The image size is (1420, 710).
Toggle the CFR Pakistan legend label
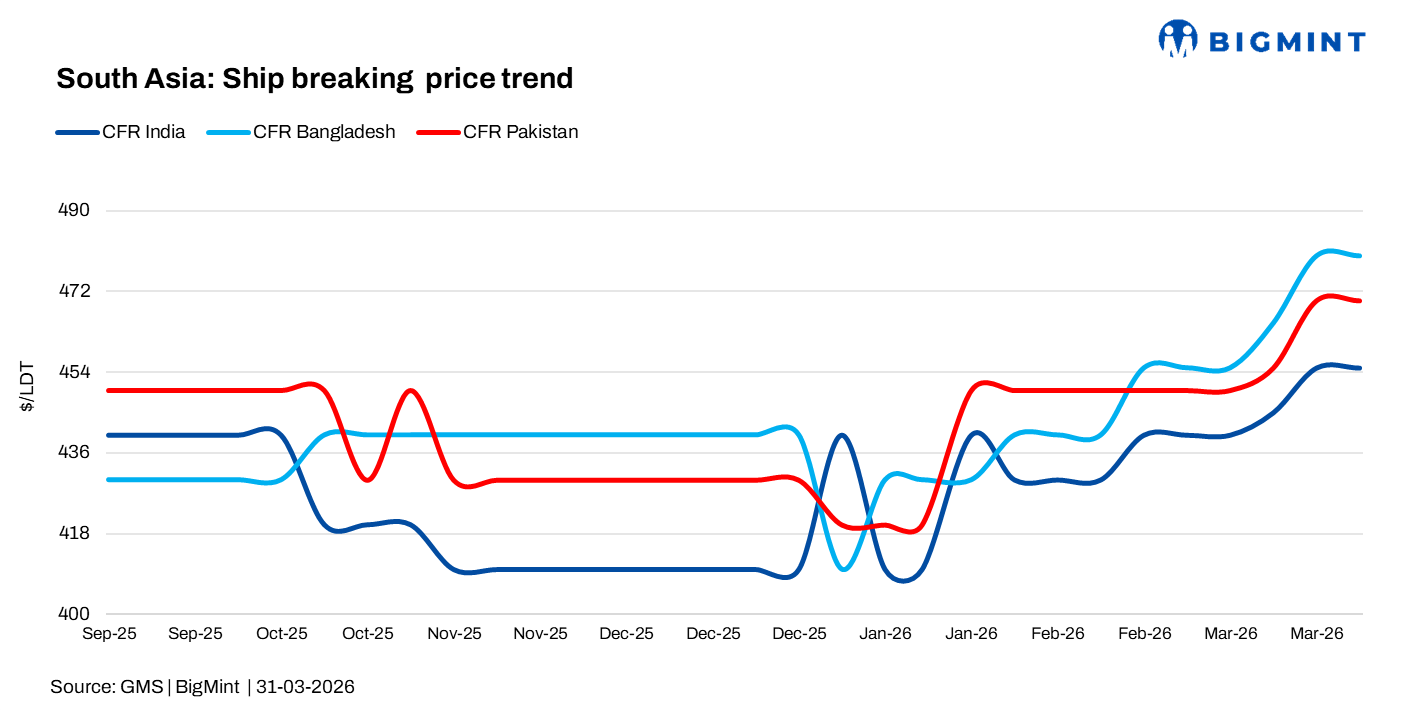pos(521,132)
